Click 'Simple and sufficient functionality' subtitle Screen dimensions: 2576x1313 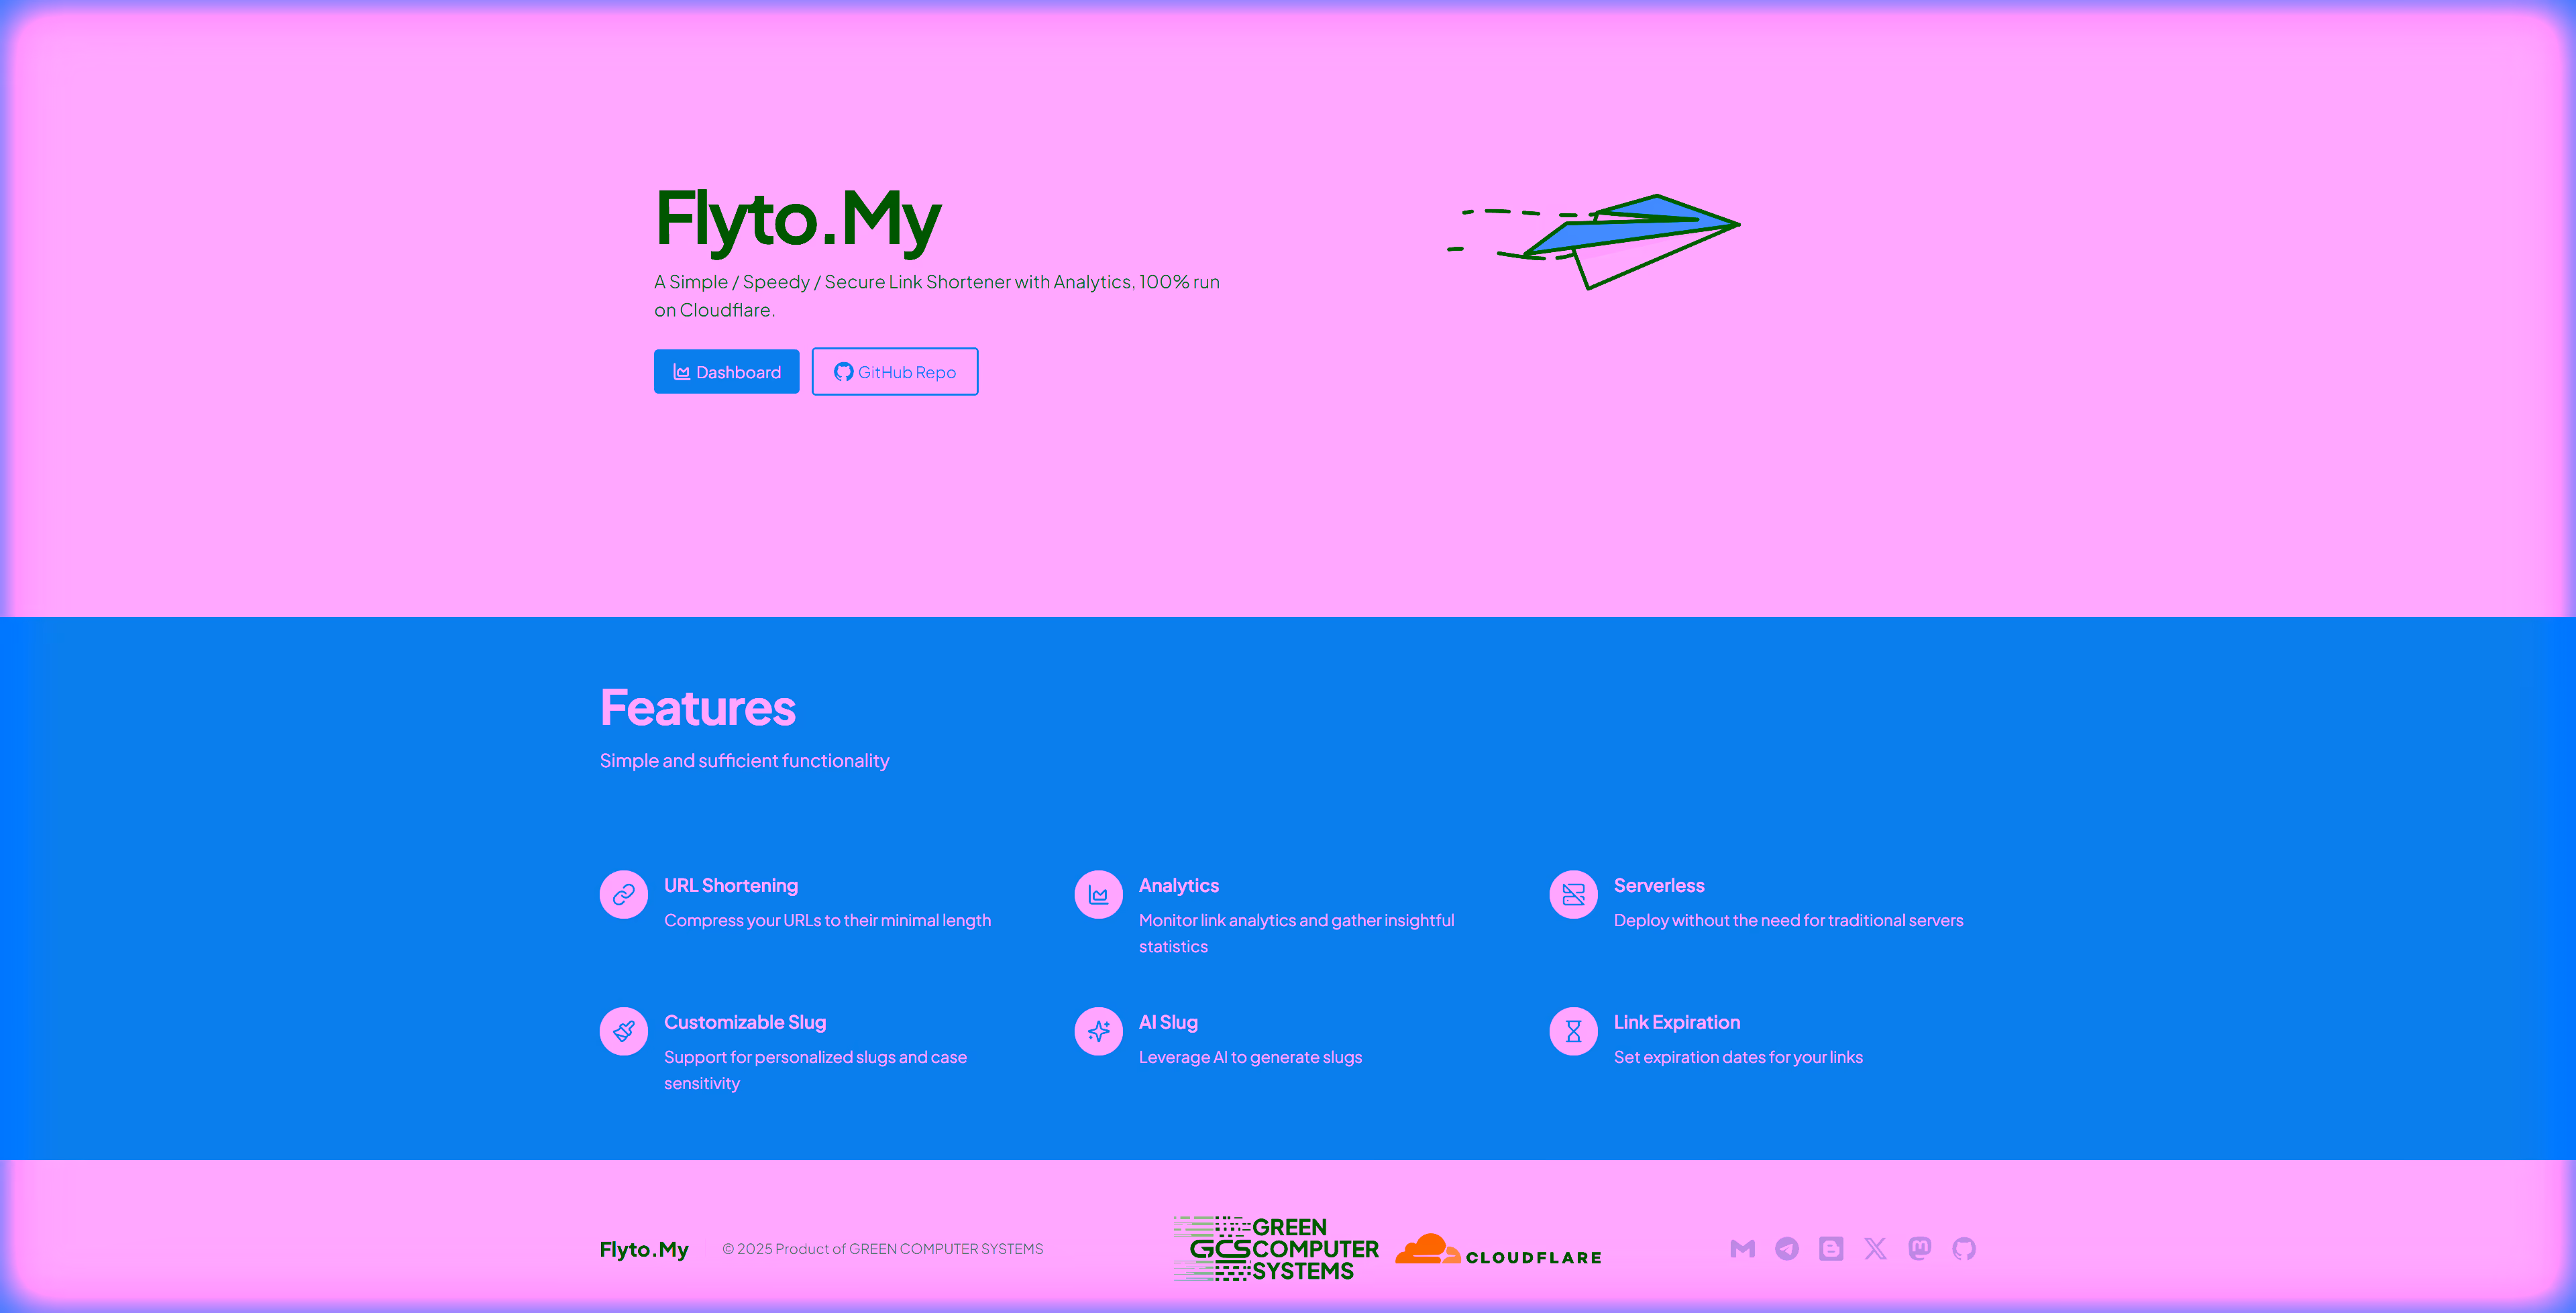[x=744, y=760]
